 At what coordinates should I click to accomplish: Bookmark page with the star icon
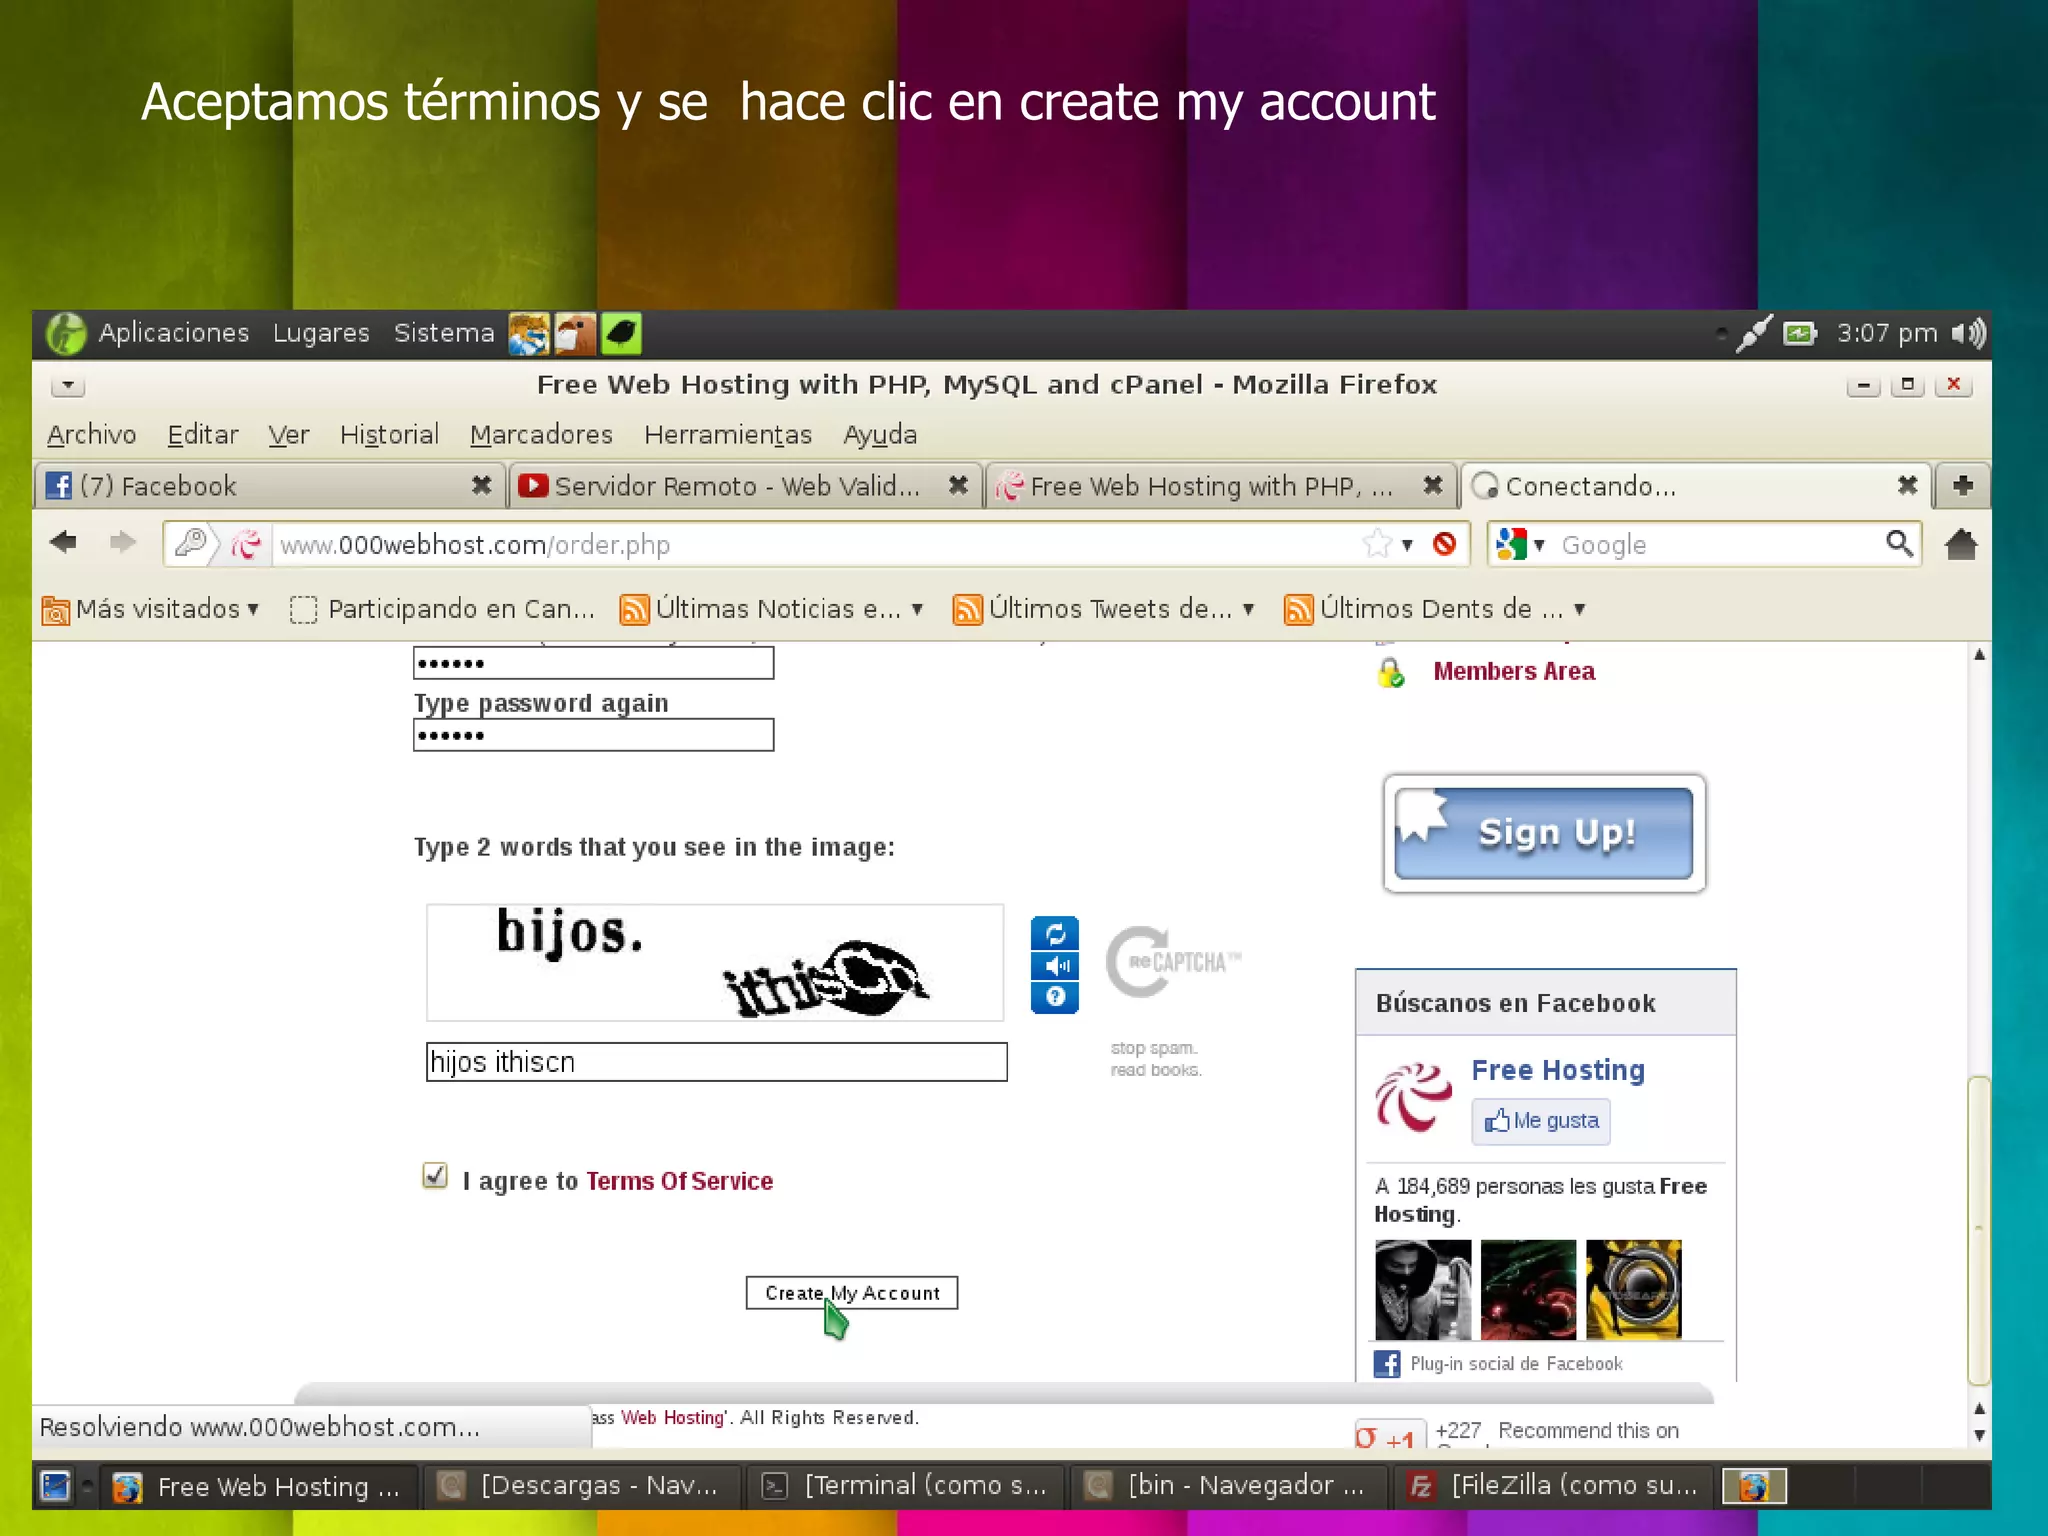(x=1377, y=544)
